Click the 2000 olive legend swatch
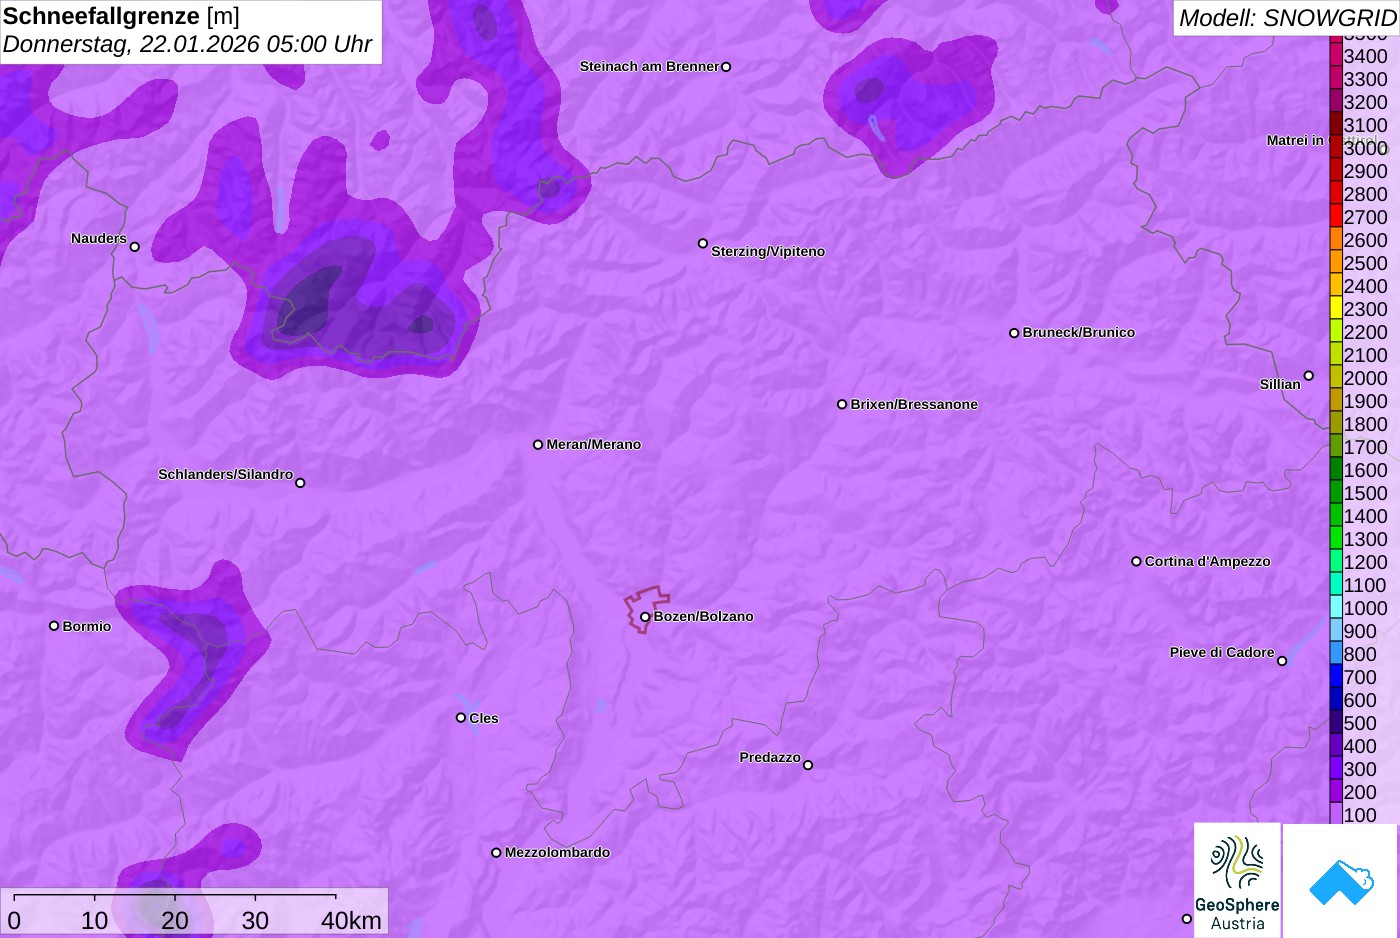Image resolution: width=1400 pixels, height=938 pixels. point(1335,378)
